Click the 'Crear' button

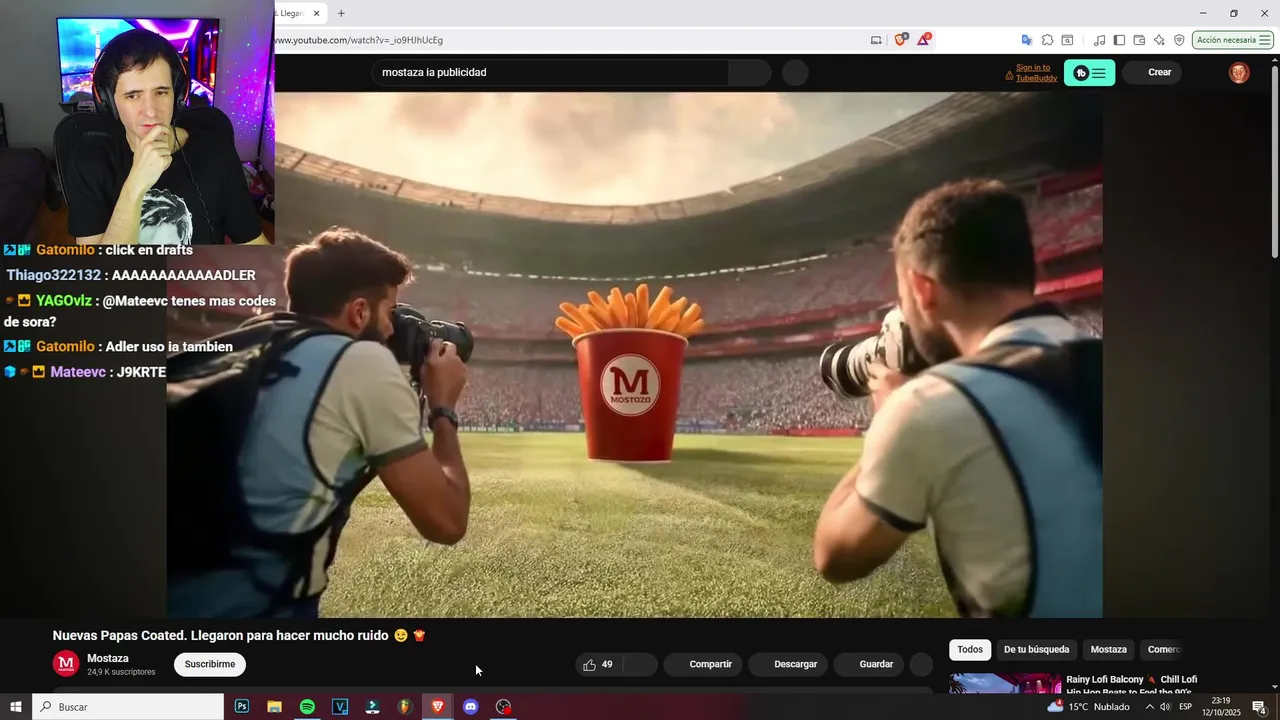point(1152,72)
